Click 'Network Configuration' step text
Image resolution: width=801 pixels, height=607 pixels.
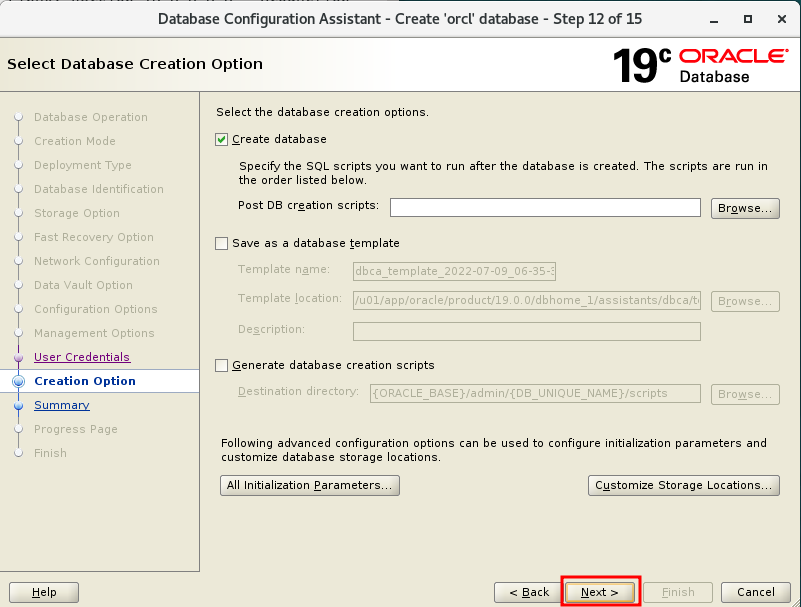coord(97,261)
